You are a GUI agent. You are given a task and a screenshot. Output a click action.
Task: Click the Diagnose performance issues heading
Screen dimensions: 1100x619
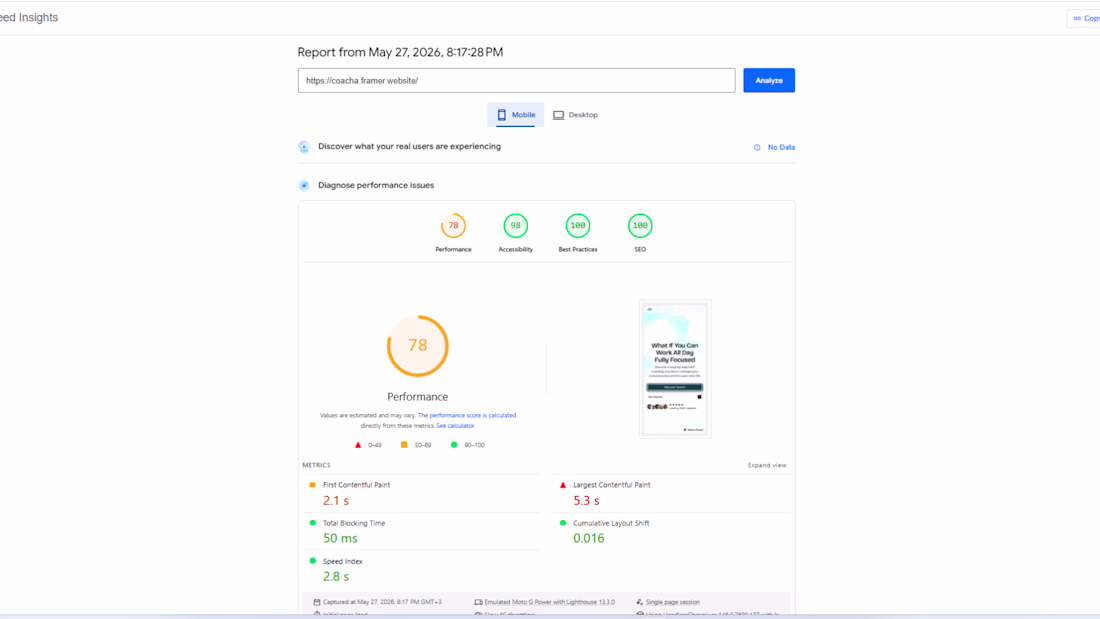click(376, 185)
